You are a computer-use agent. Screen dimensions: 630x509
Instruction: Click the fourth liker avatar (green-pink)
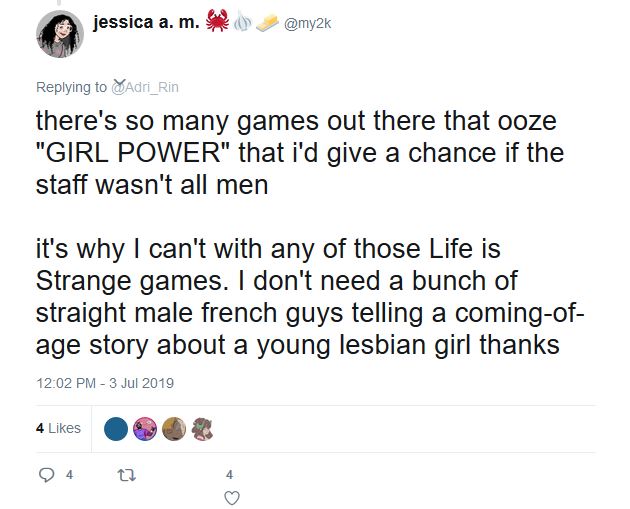[201, 429]
